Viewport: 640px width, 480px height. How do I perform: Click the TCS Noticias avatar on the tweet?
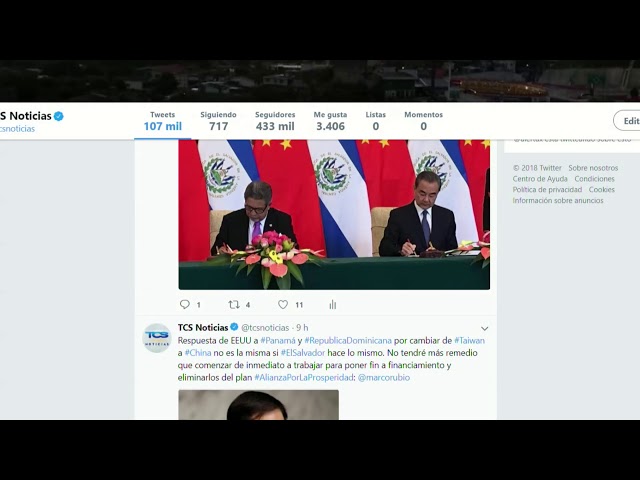[157, 338]
